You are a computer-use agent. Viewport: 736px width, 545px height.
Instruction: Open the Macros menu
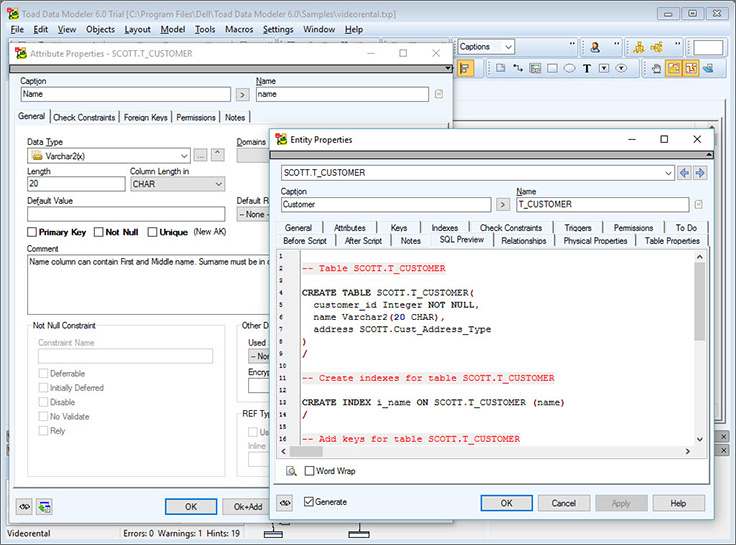pyautogui.click(x=238, y=30)
